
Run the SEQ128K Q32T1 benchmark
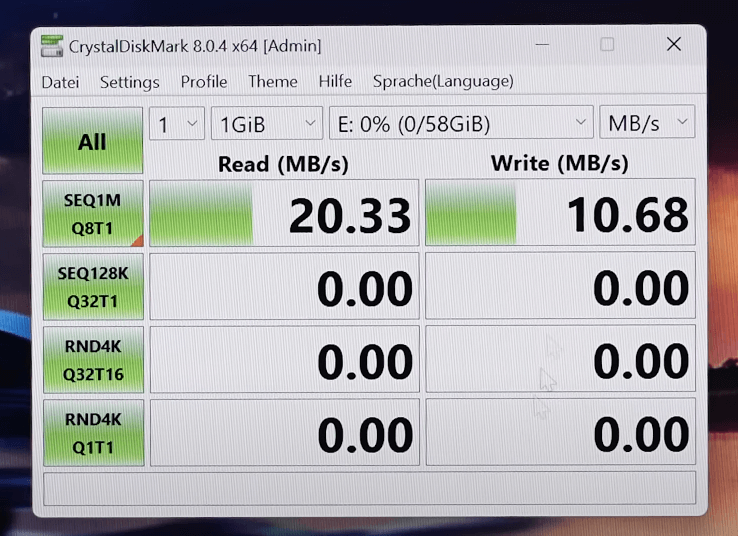pyautogui.click(x=92, y=287)
